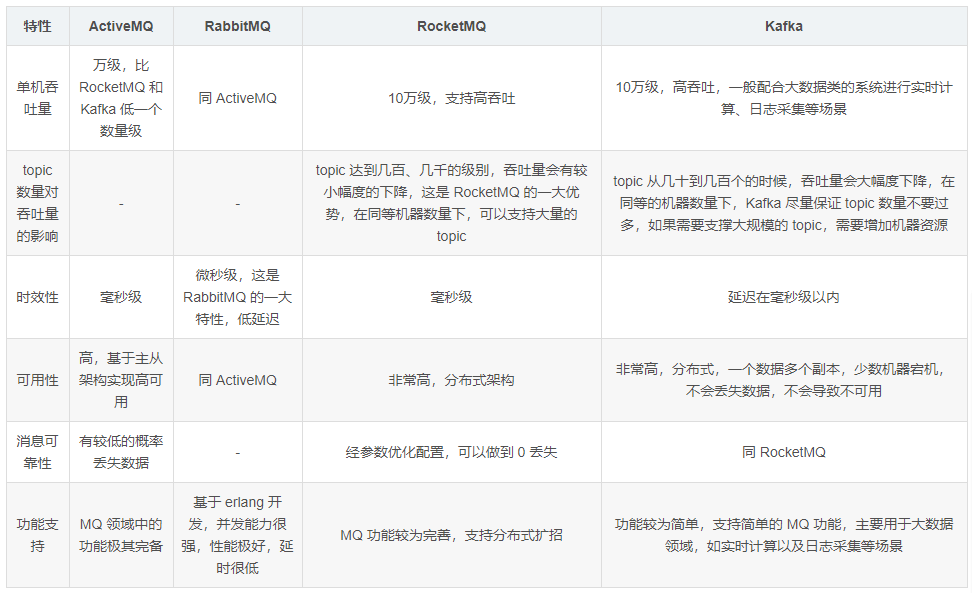The image size is (972, 593).
Task: Select the RocketMQ column header
Action: pyautogui.click(x=451, y=27)
